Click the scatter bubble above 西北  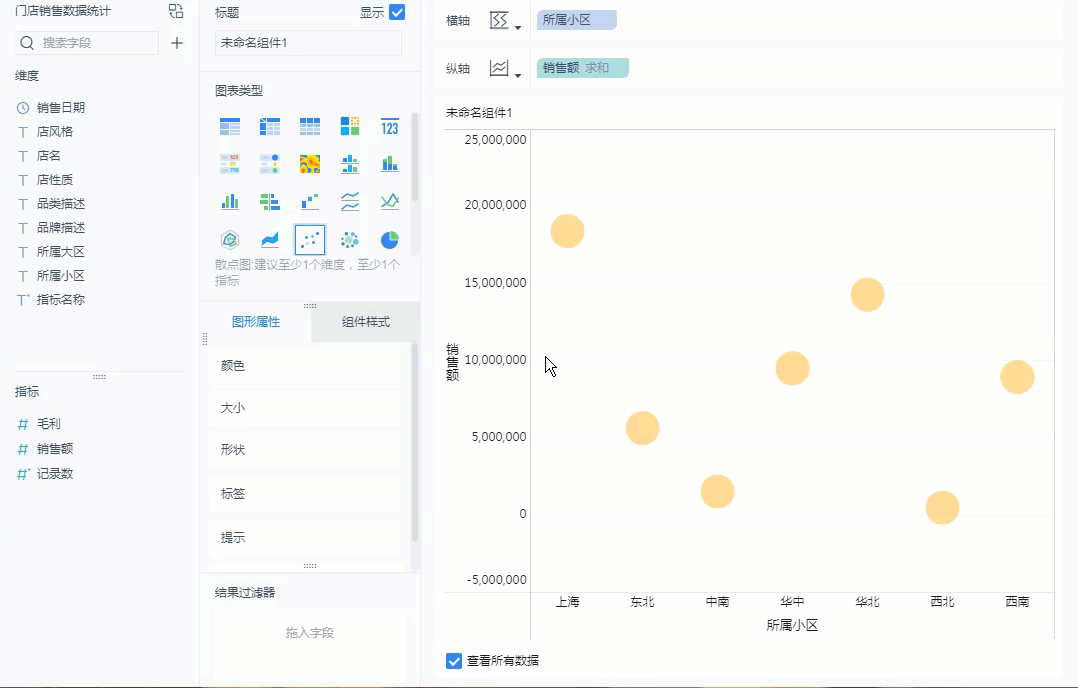pyautogui.click(x=942, y=508)
